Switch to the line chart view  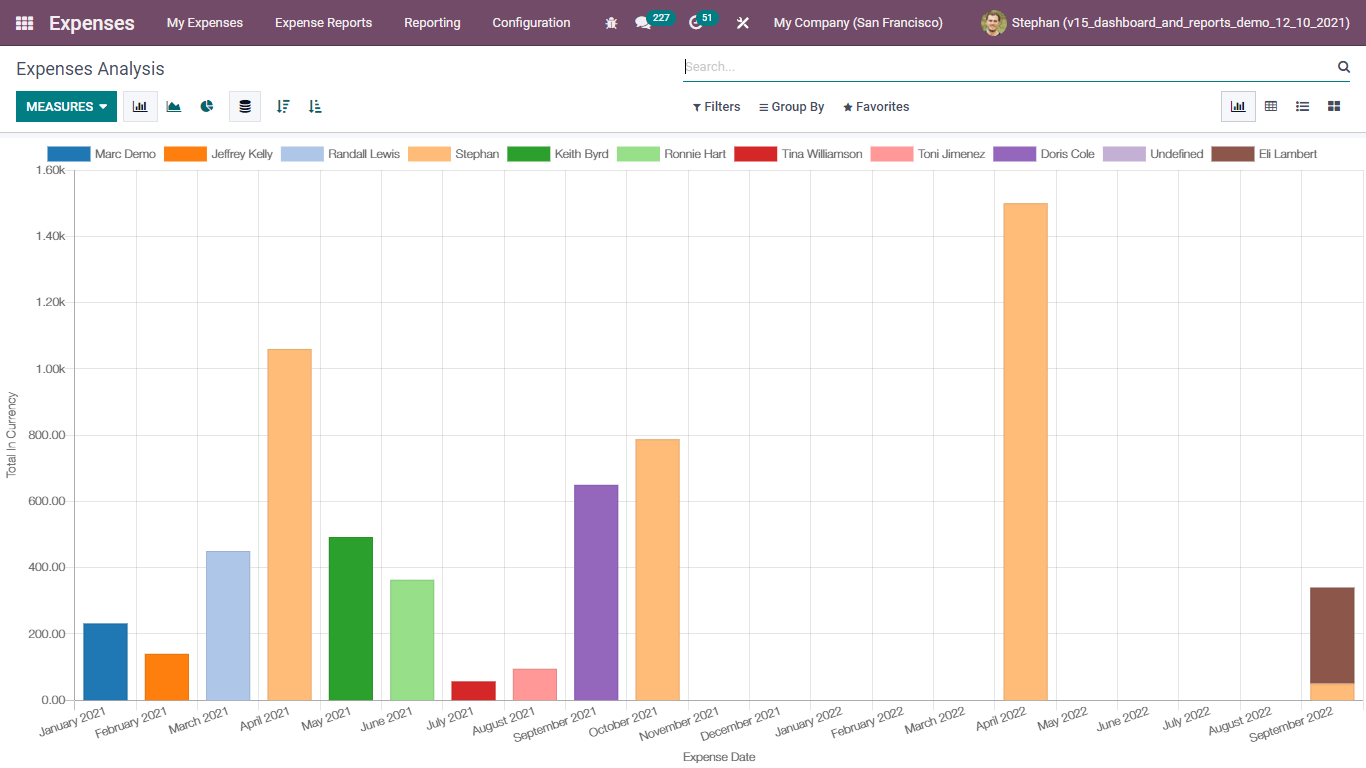point(173,106)
